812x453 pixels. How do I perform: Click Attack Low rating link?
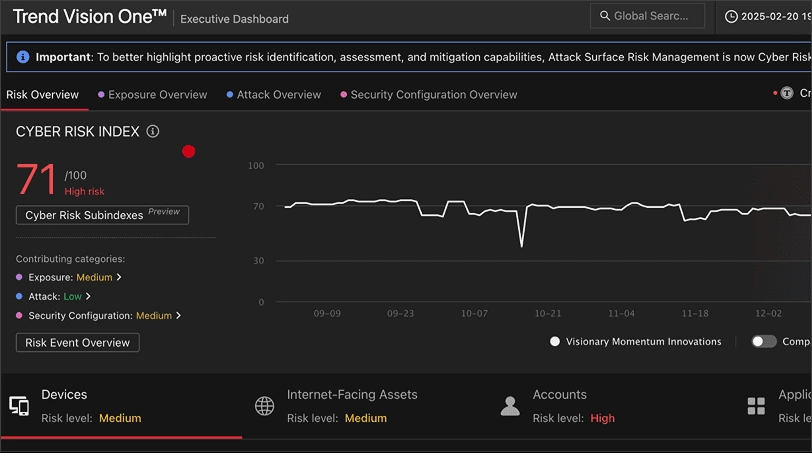click(72, 297)
